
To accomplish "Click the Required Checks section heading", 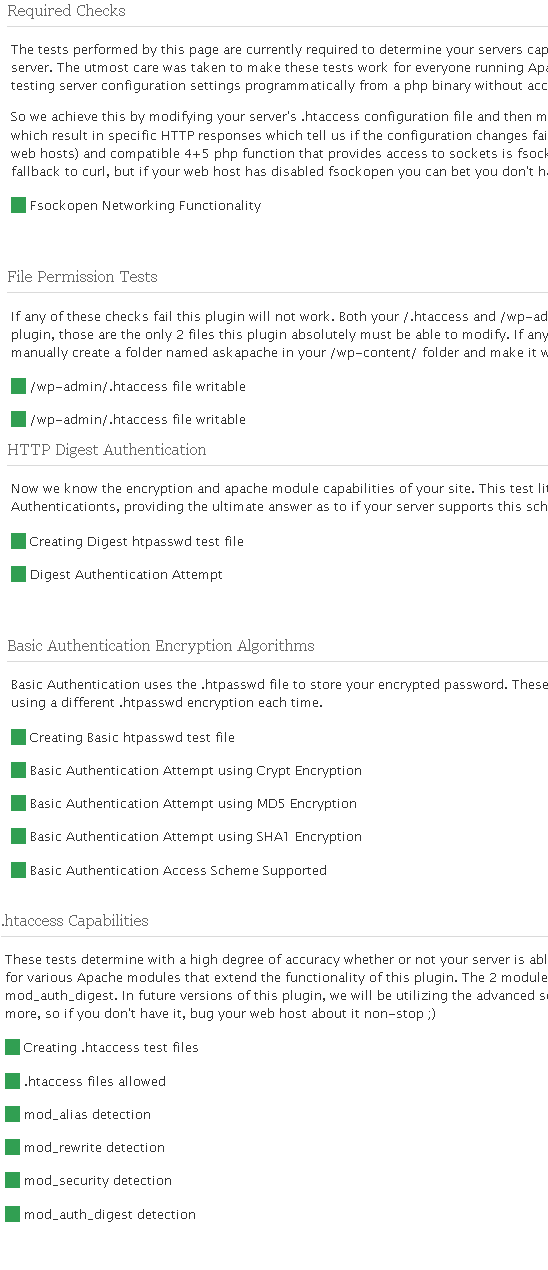I will pos(66,12).
